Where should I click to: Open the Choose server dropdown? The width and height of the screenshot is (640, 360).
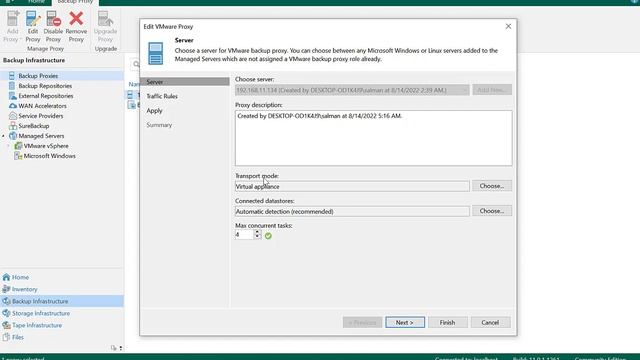[352, 90]
